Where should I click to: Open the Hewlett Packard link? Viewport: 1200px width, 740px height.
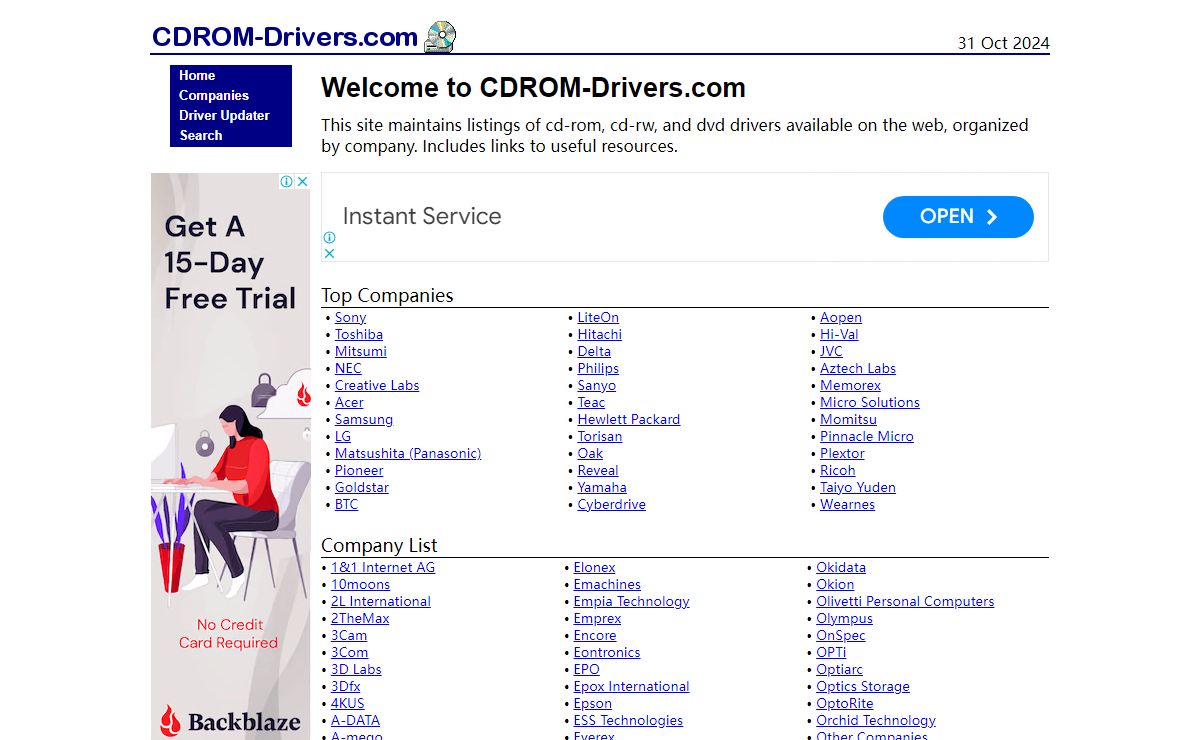[x=629, y=419]
